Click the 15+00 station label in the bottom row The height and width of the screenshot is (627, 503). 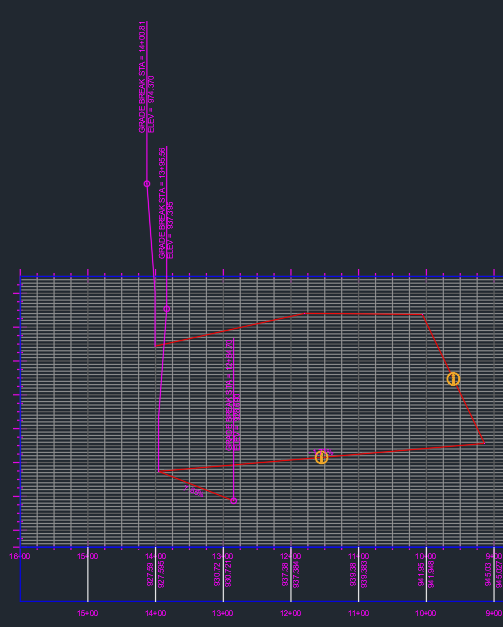tap(88, 613)
